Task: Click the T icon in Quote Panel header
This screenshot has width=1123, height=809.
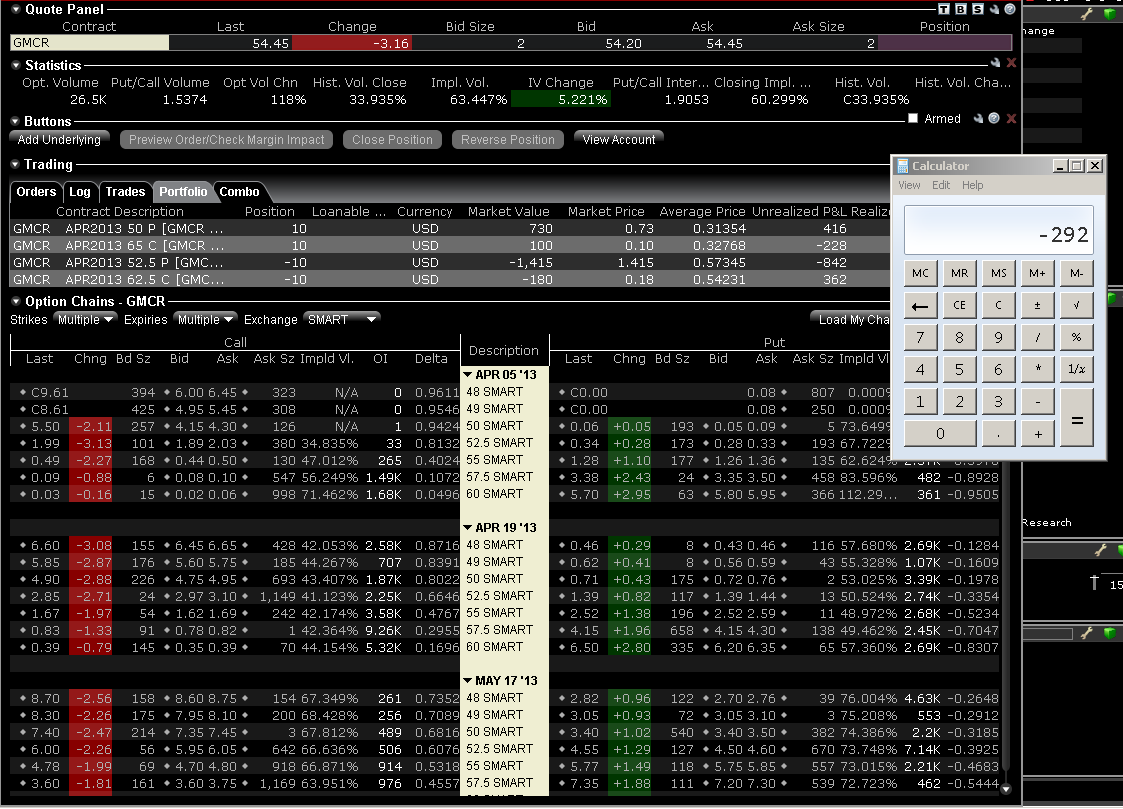Action: click(x=944, y=9)
